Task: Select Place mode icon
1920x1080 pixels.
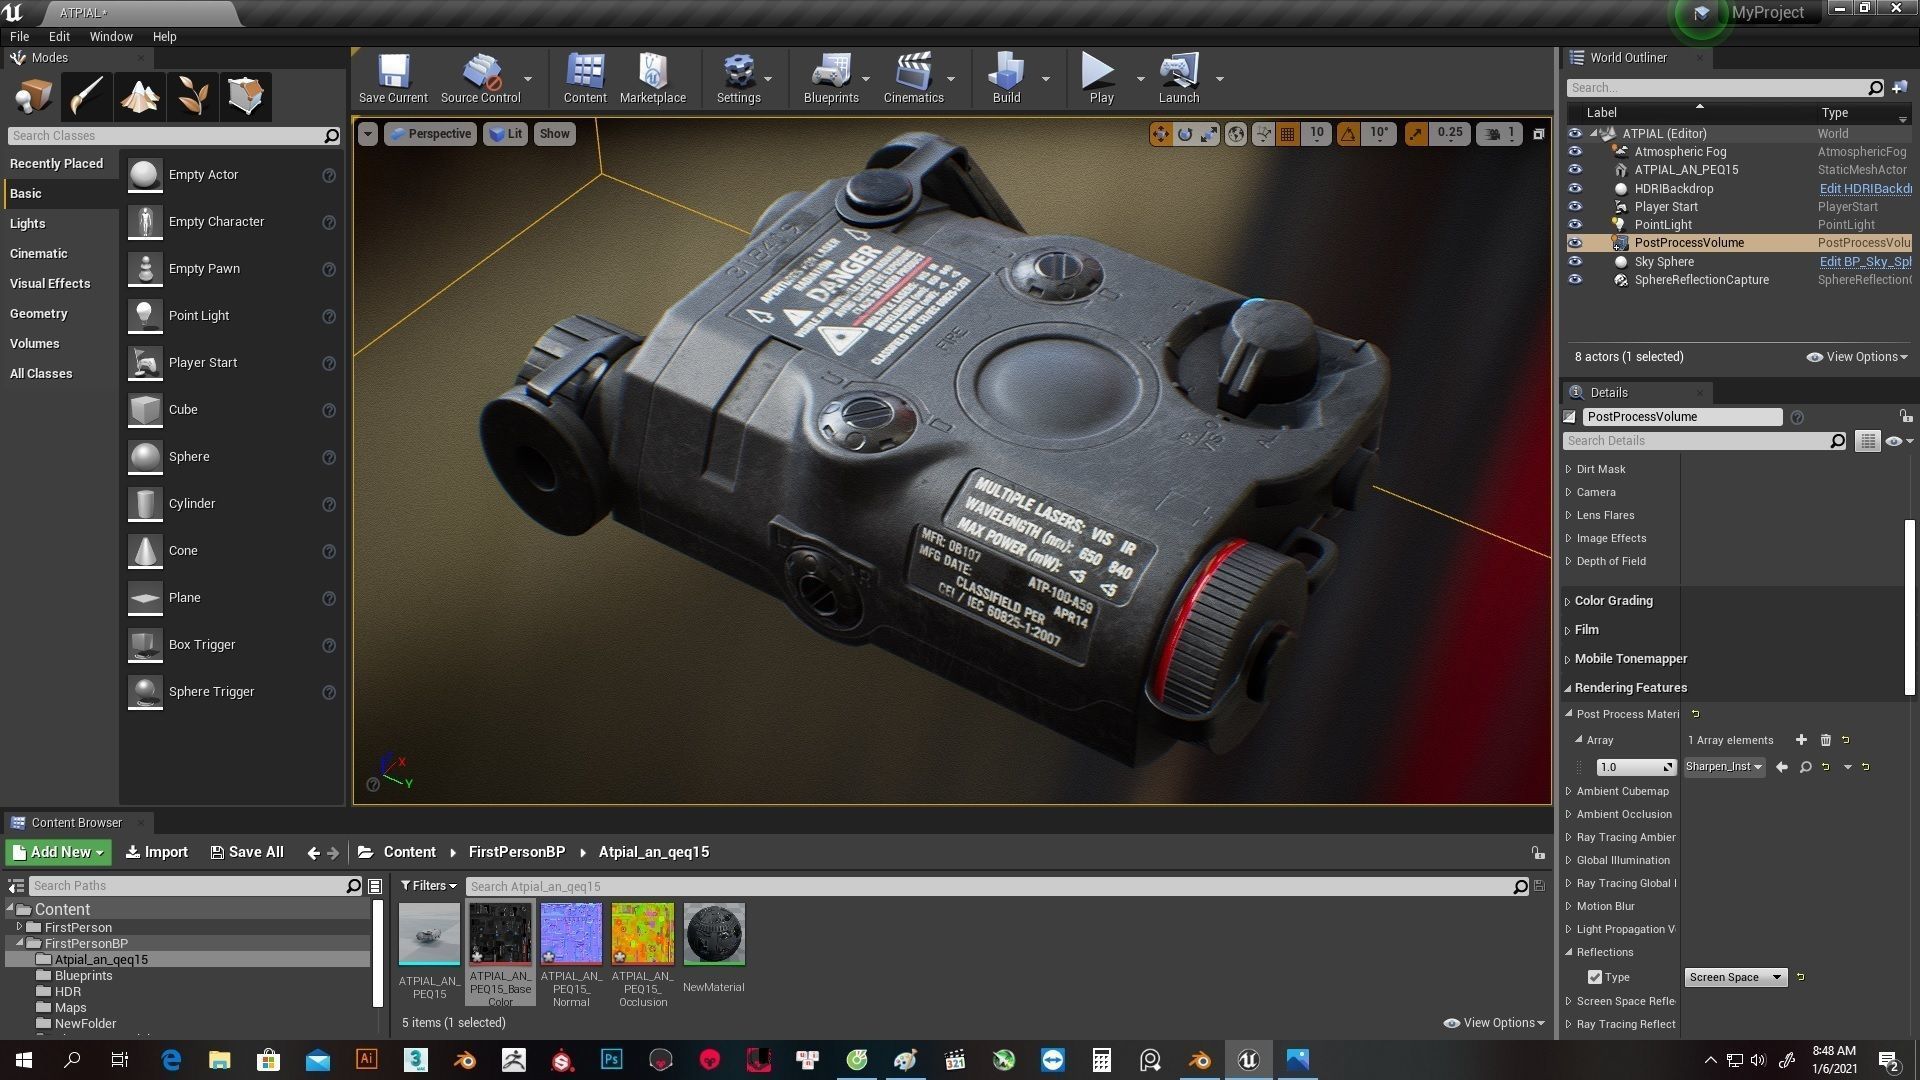Action: coord(33,97)
